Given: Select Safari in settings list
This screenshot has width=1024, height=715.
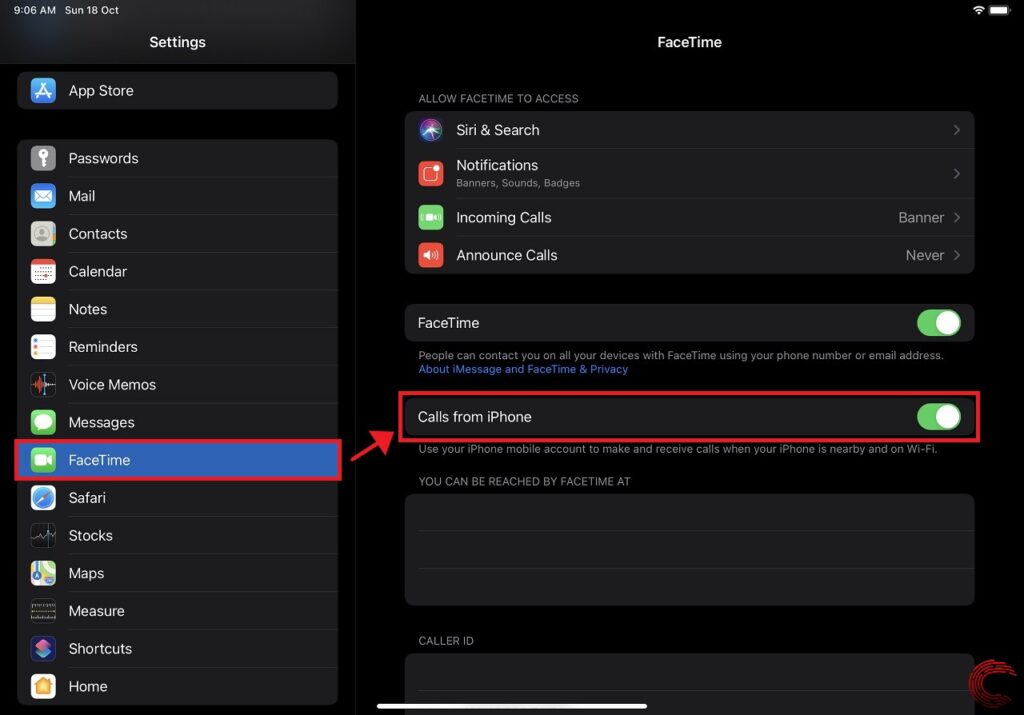Looking at the screenshot, I should (178, 498).
